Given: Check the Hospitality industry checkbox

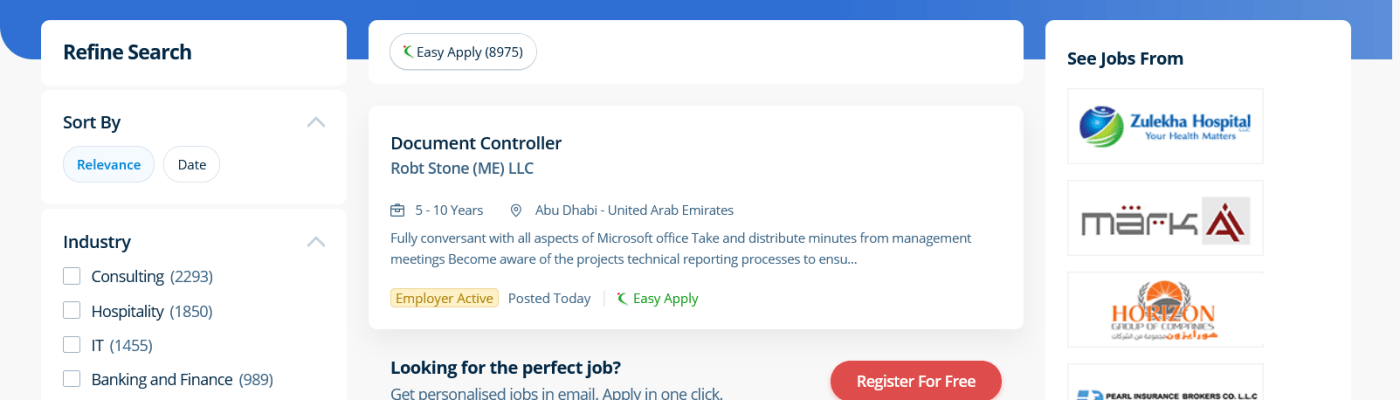Looking at the screenshot, I should pos(72,311).
